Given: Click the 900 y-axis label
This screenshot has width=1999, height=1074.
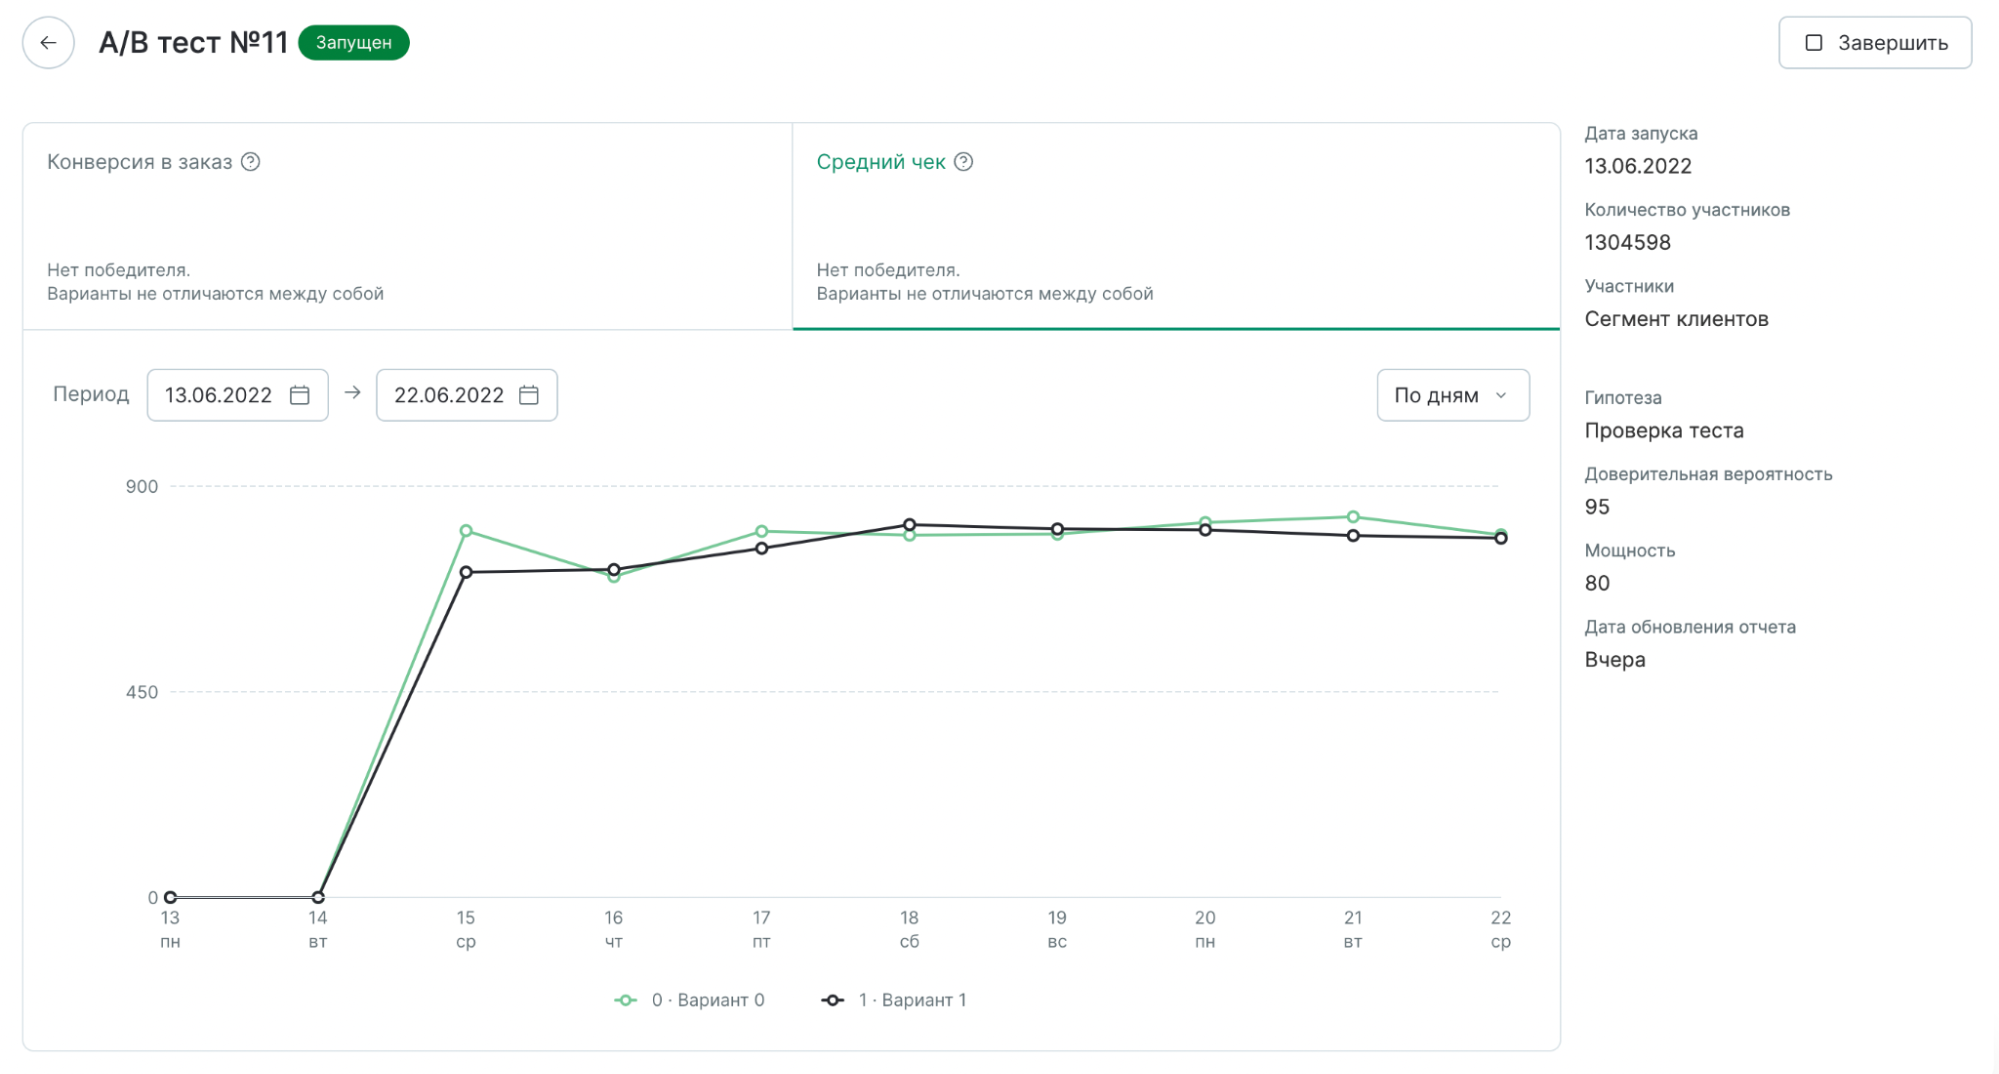Looking at the screenshot, I should (x=142, y=487).
